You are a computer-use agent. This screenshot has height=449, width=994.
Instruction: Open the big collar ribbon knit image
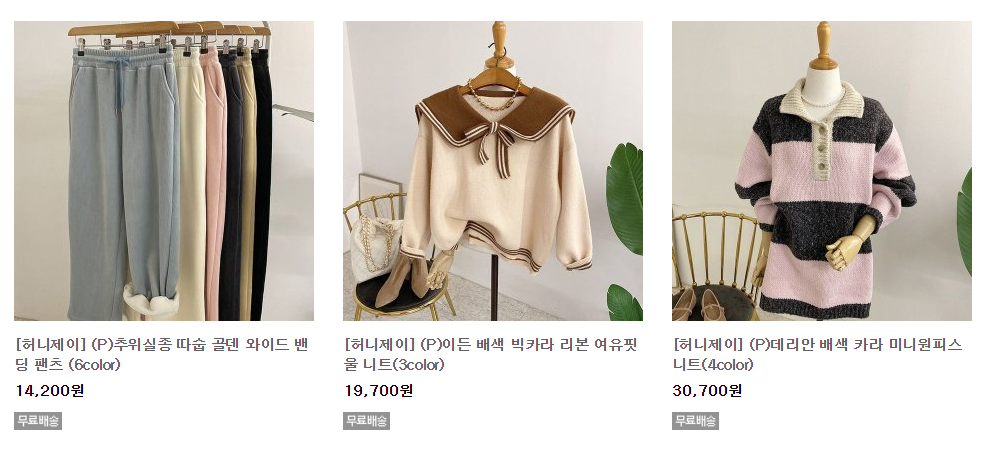click(493, 171)
